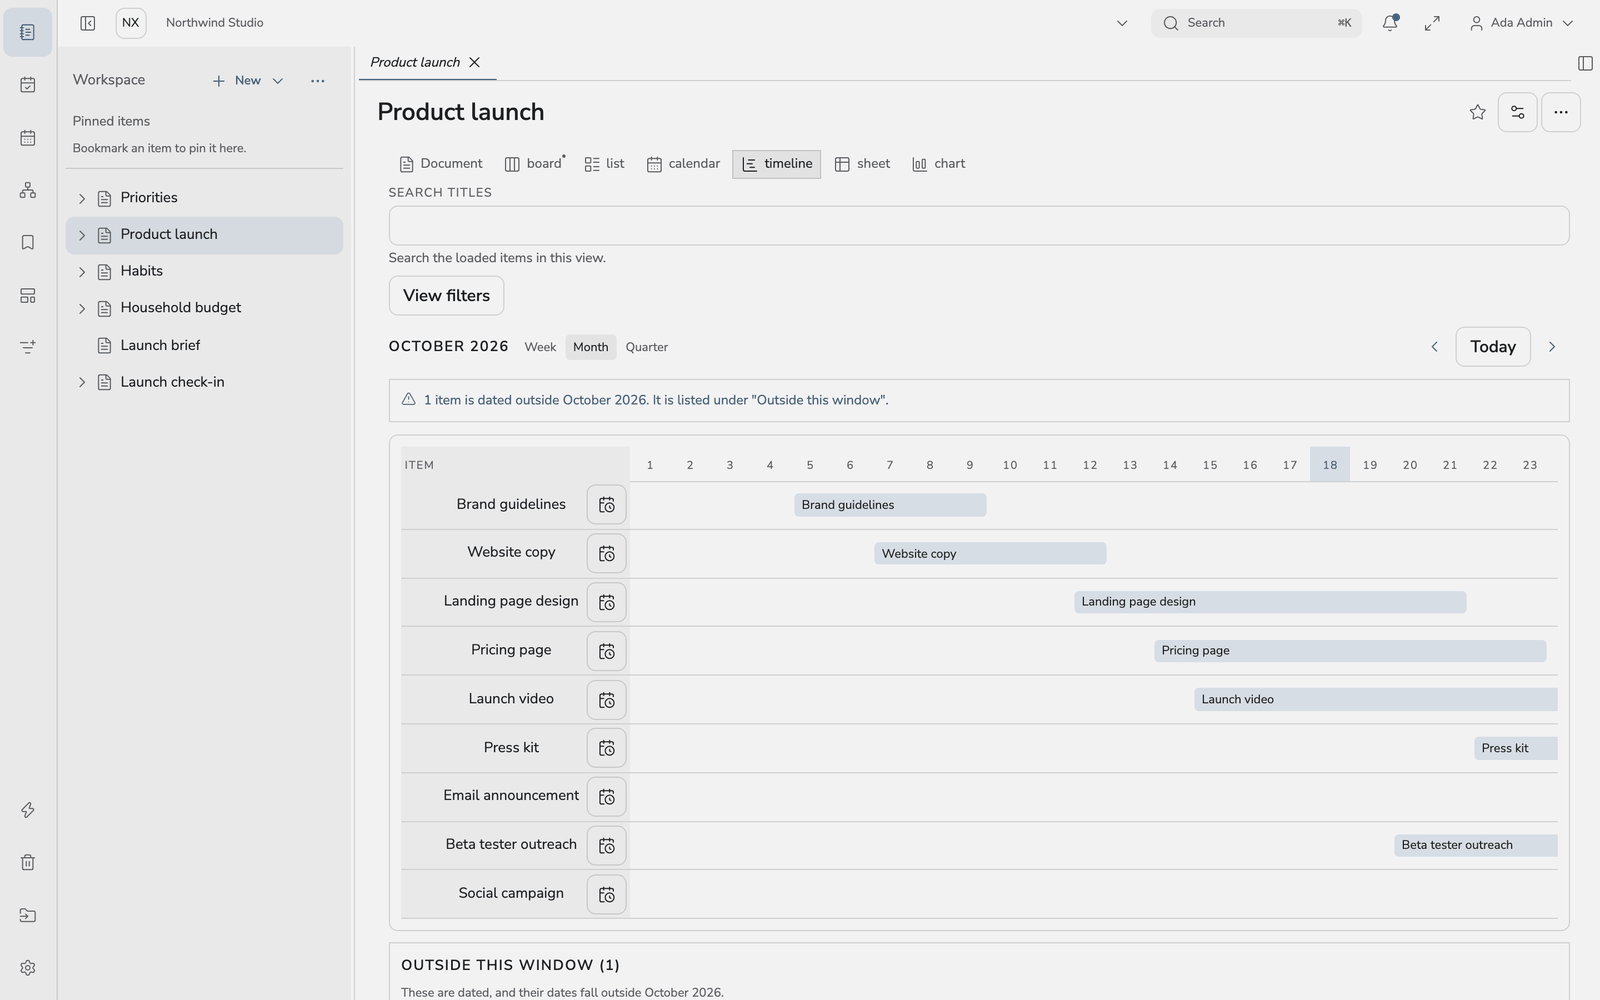Switch timeline range to Week

pyautogui.click(x=540, y=347)
